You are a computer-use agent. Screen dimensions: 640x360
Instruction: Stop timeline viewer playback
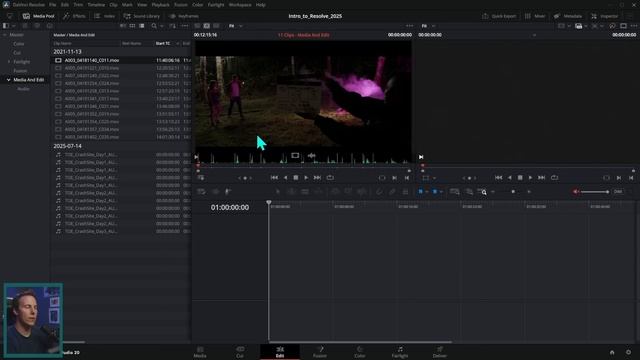520,178
